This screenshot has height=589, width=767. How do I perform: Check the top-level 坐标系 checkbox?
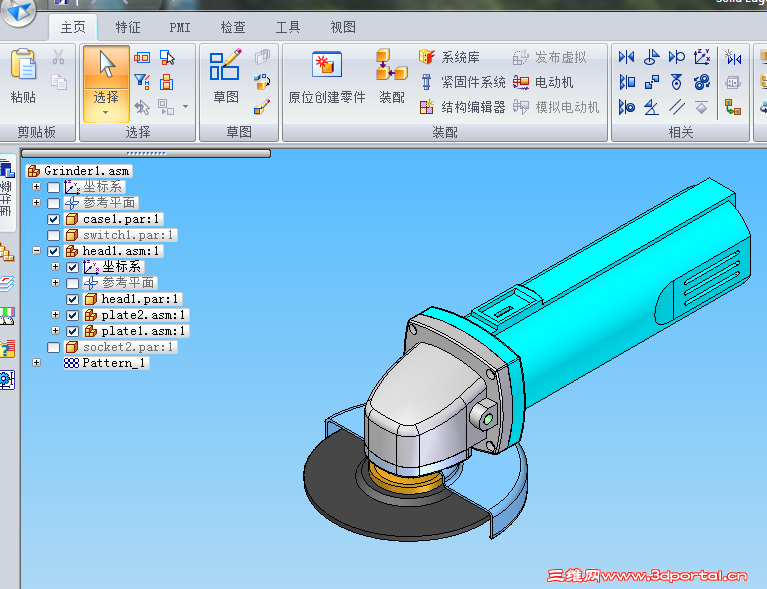tap(53, 187)
